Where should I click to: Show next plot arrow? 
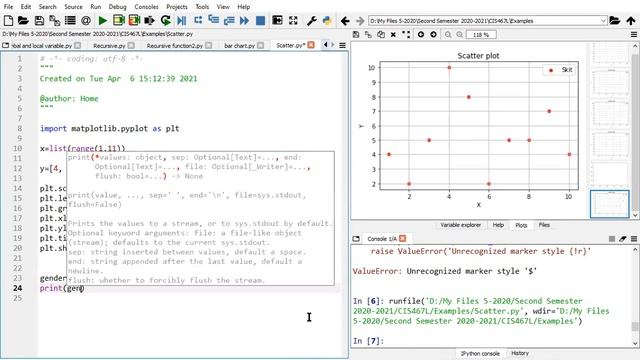click(433, 35)
